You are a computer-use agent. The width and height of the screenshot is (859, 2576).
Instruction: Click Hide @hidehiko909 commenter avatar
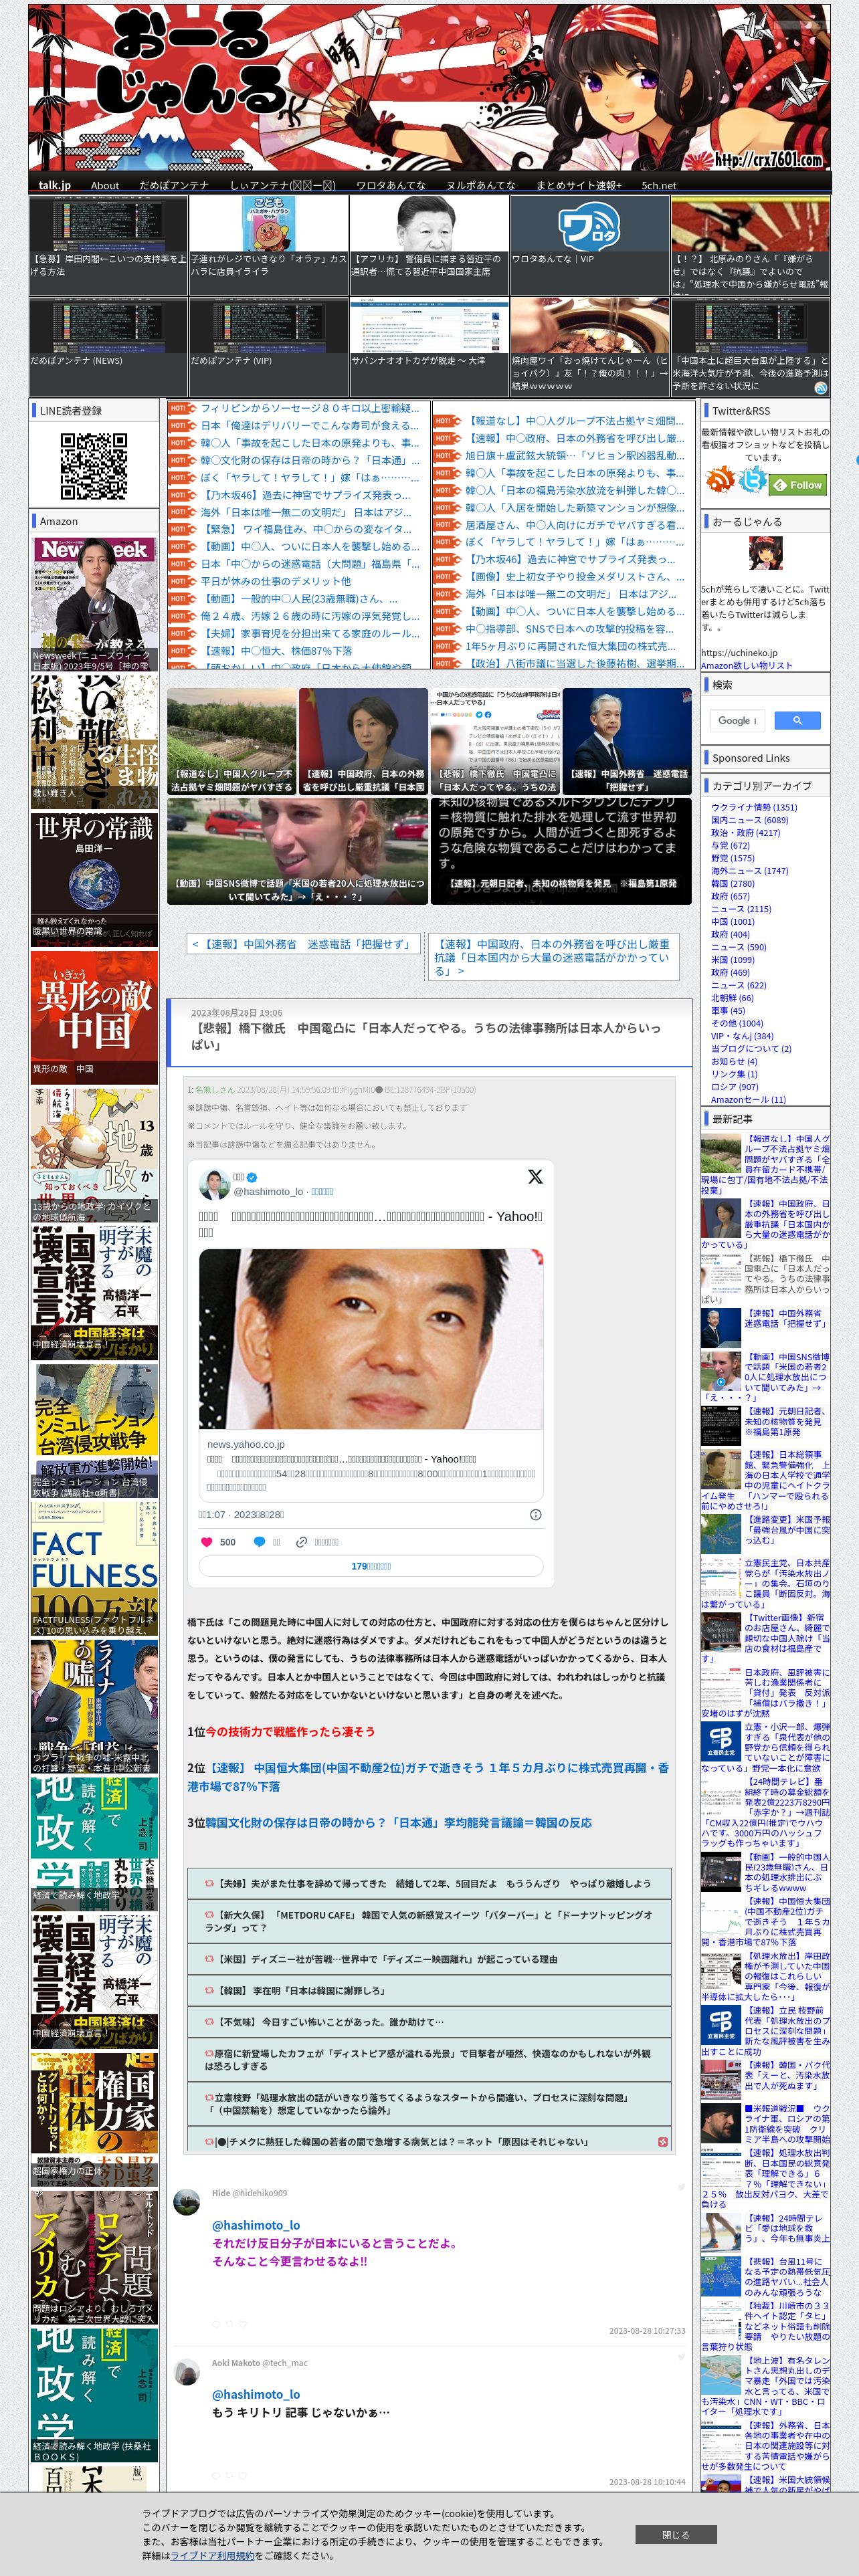[187, 2202]
